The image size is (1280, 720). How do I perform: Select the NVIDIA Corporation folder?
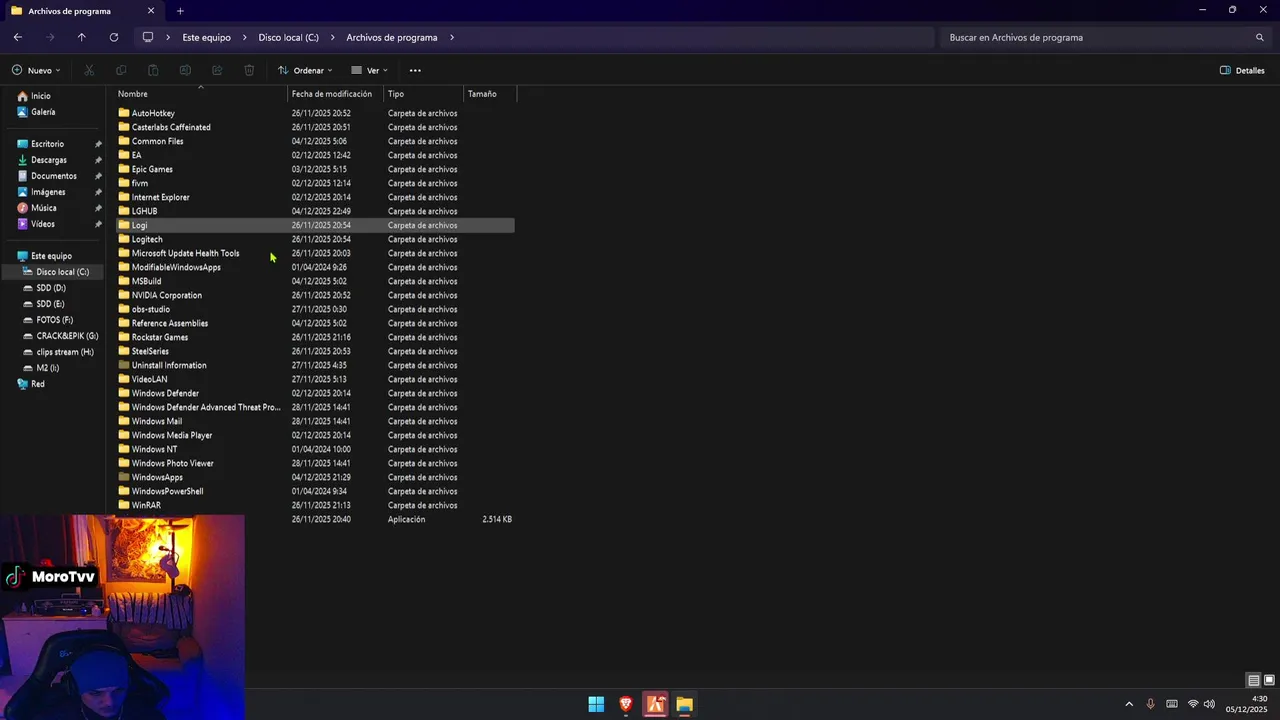[x=167, y=295]
